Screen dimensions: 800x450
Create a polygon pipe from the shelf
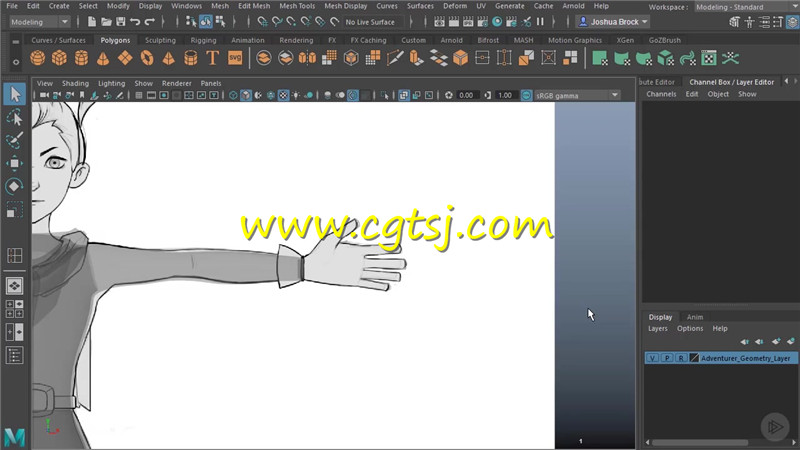click(x=190, y=58)
